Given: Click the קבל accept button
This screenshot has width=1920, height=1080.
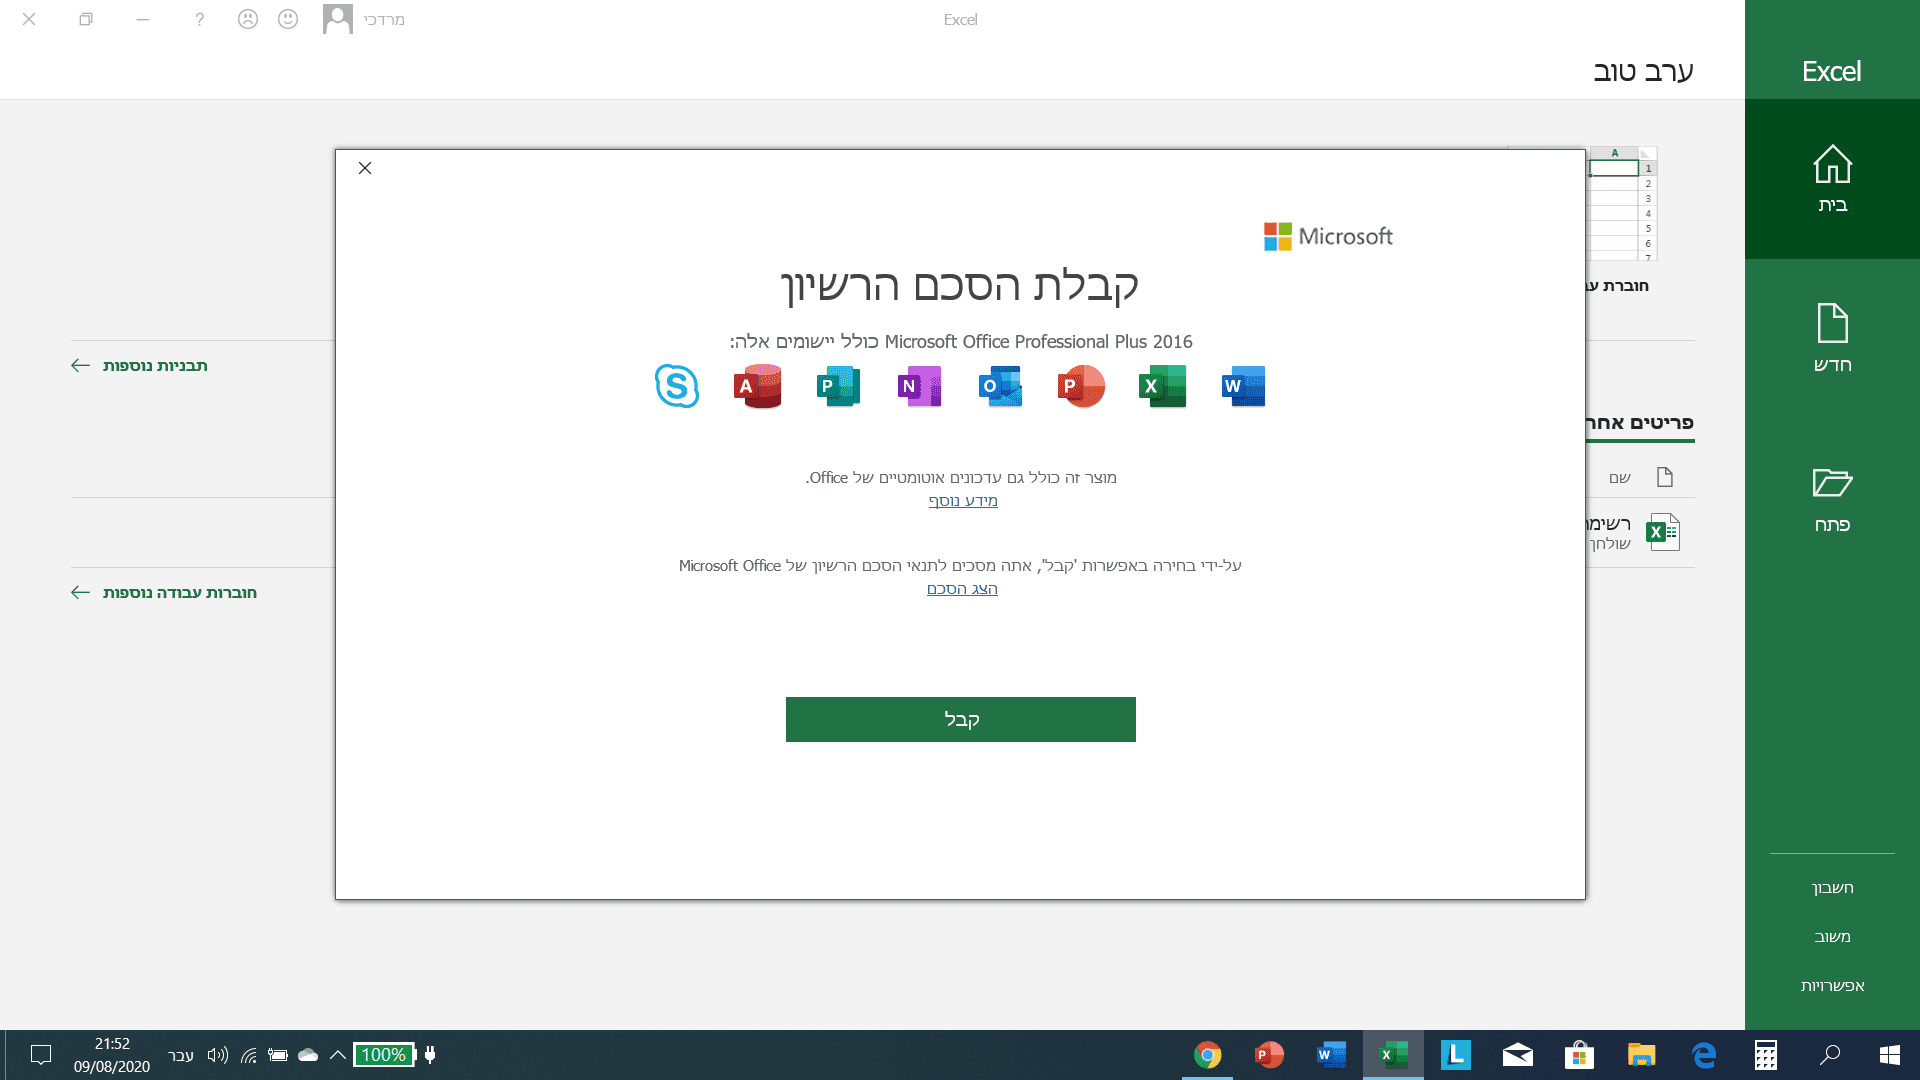Looking at the screenshot, I should point(960,719).
